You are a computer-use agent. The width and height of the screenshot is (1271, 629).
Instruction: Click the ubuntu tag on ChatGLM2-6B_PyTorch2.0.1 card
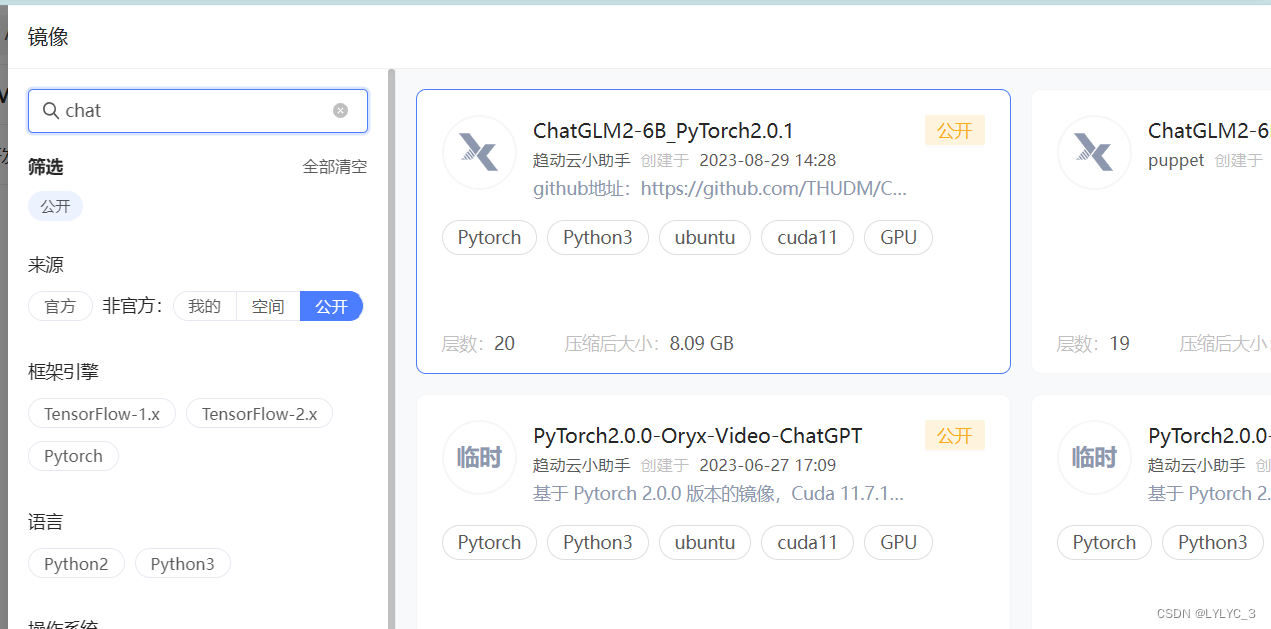point(705,237)
